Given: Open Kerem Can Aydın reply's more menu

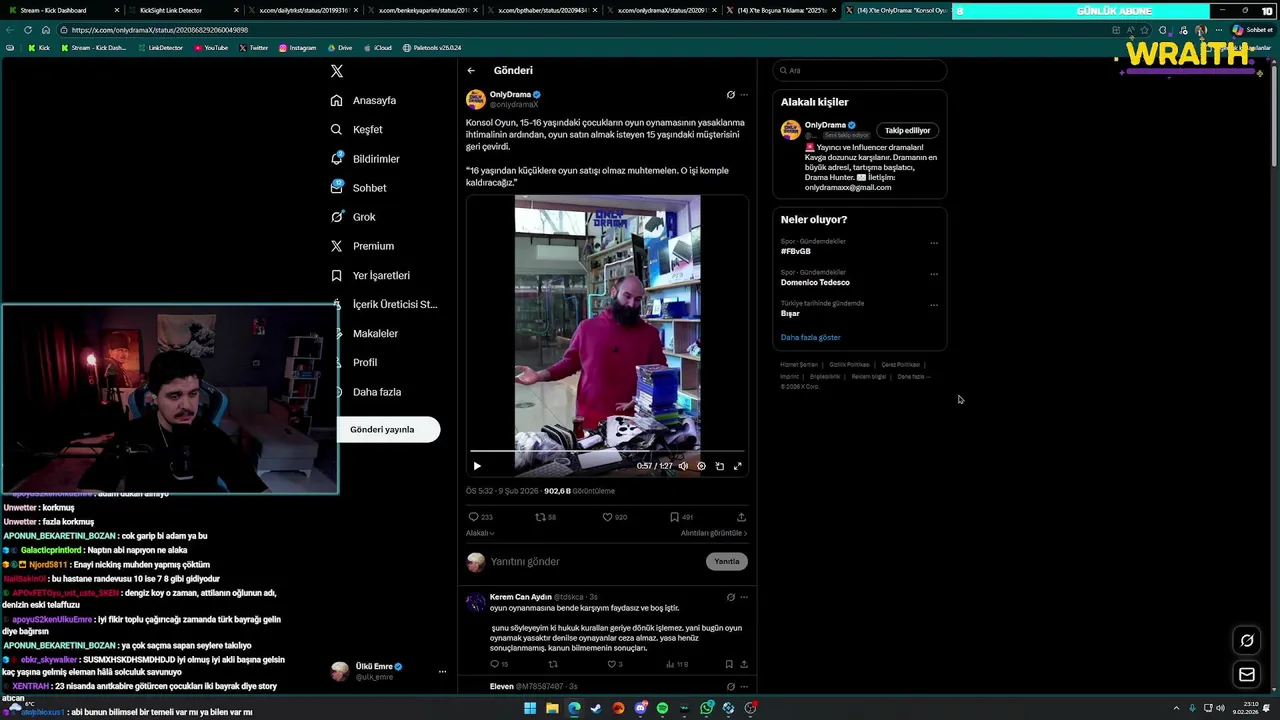Looking at the screenshot, I should pos(743,597).
